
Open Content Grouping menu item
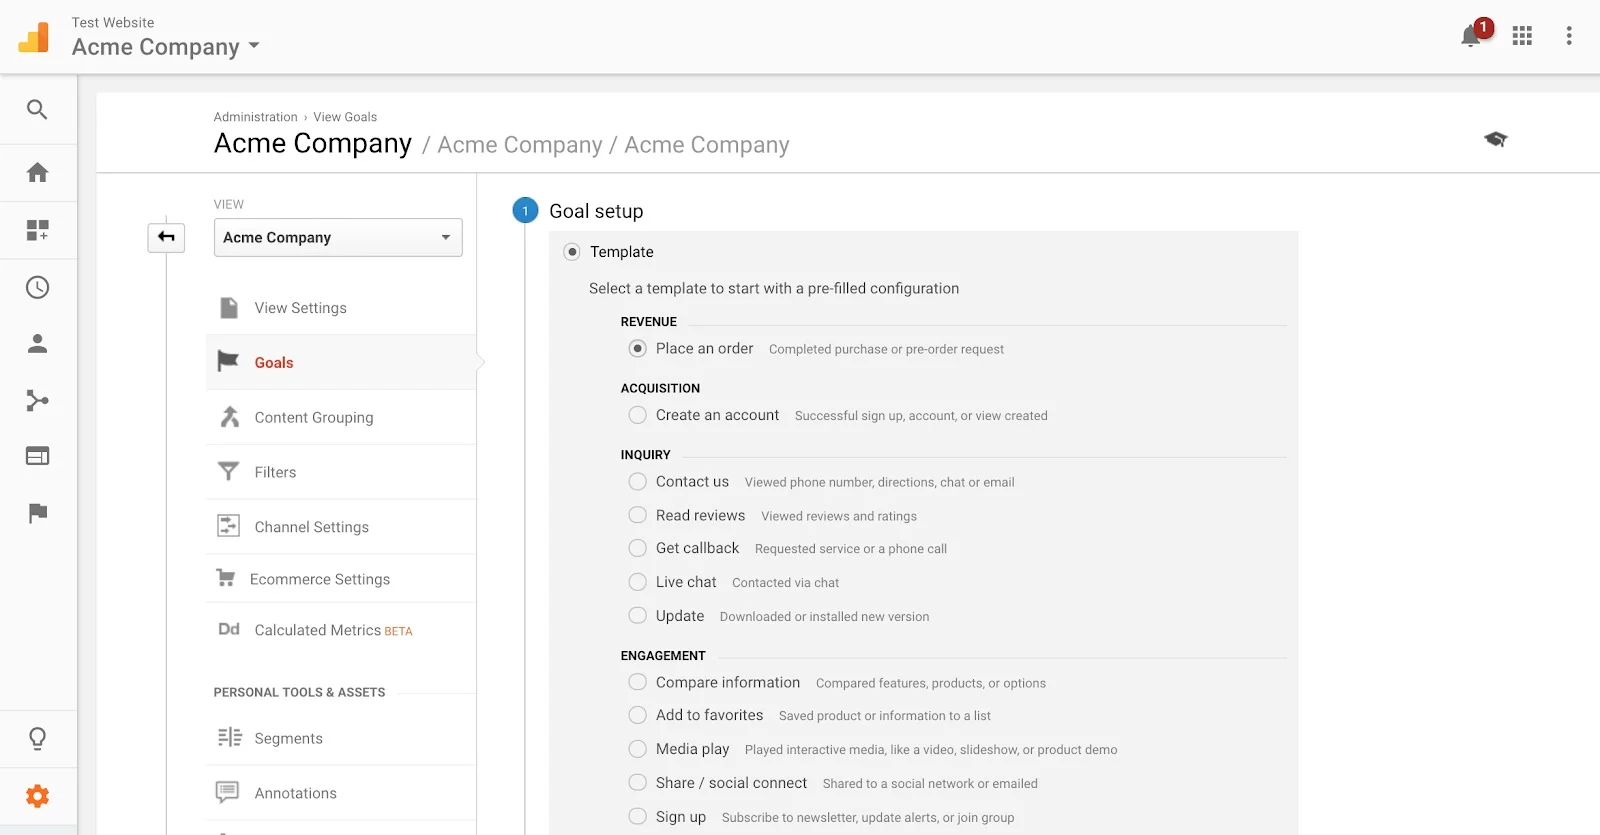click(x=341, y=417)
